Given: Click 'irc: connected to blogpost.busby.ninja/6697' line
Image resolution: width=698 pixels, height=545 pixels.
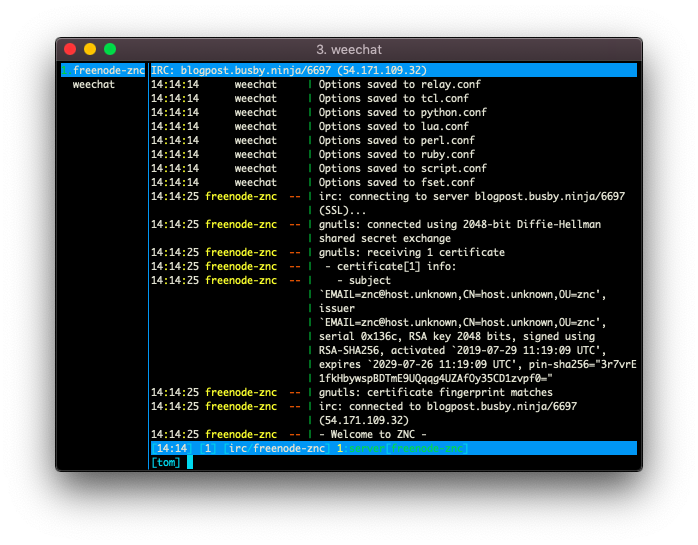Looking at the screenshot, I should [448, 407].
